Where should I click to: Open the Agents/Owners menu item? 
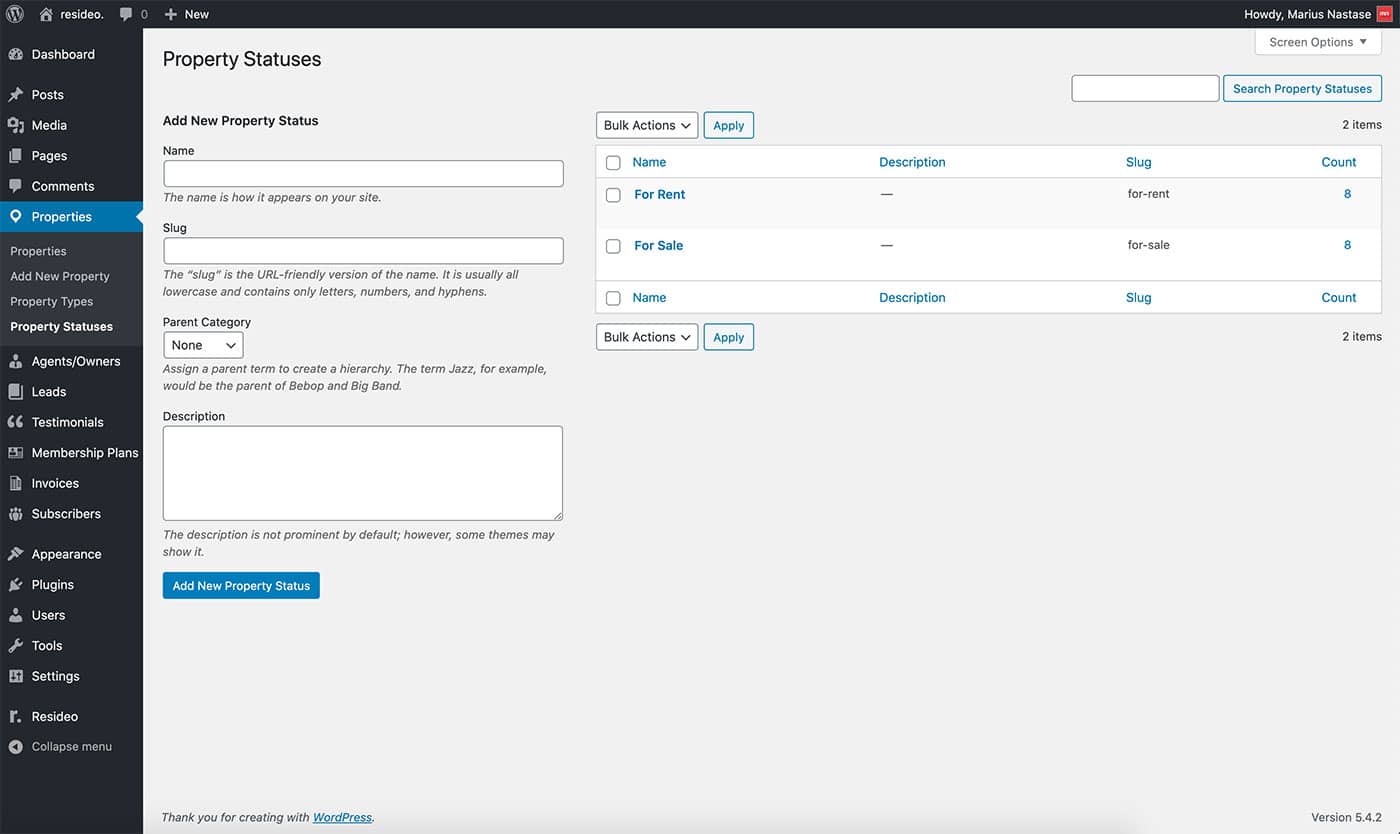pos(75,361)
